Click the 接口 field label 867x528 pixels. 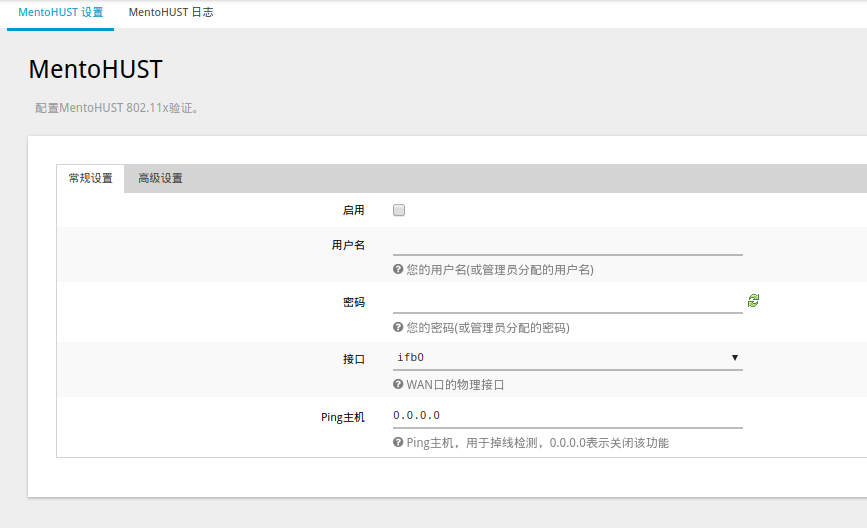tap(353, 359)
